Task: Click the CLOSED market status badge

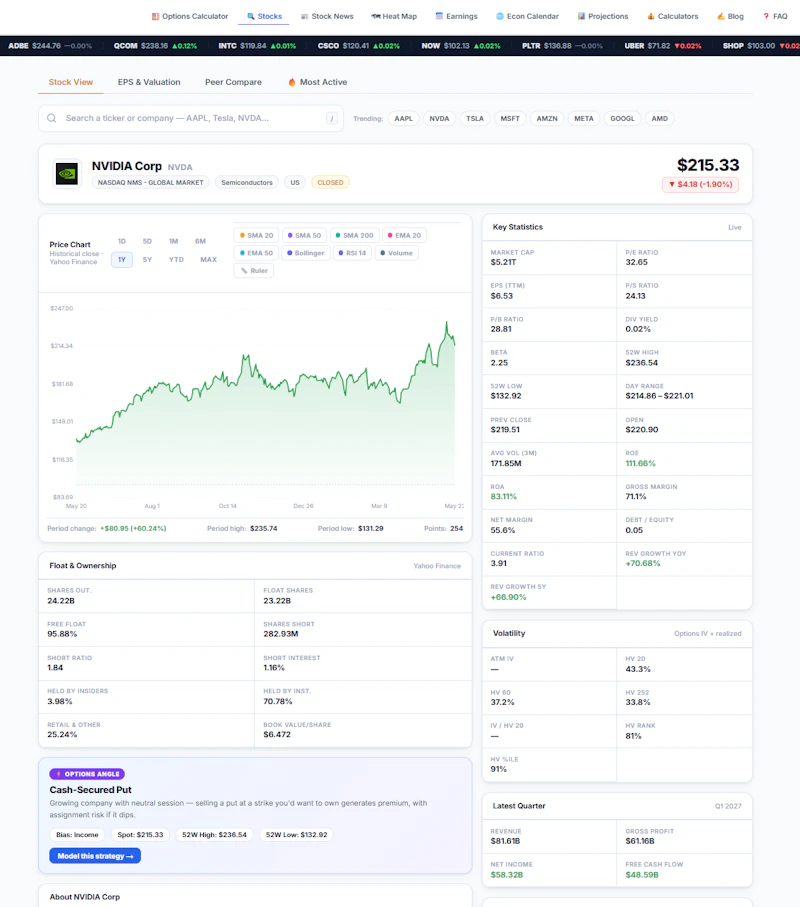Action: click(330, 182)
